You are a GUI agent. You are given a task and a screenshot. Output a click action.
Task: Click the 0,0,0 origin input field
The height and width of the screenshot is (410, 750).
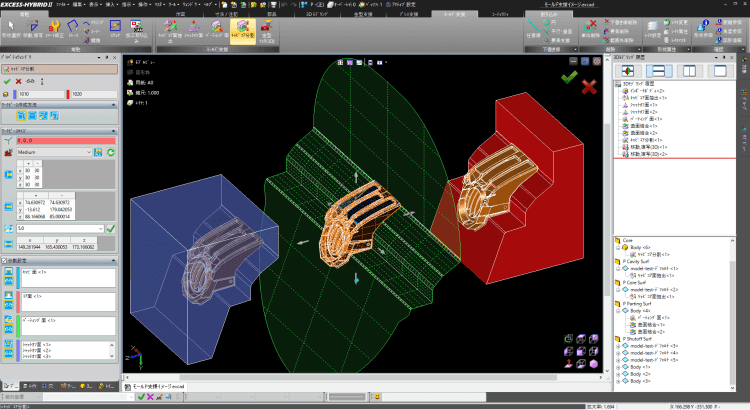66,141
